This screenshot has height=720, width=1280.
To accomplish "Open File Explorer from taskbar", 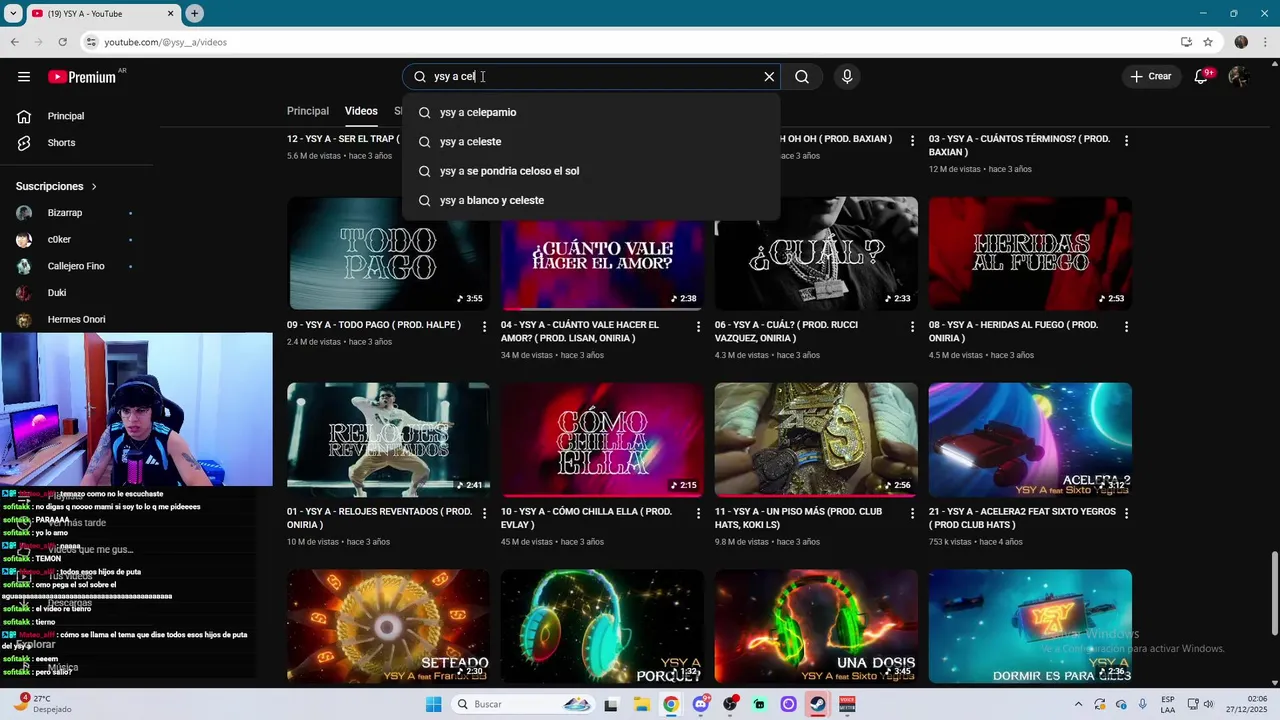I will click(x=640, y=704).
